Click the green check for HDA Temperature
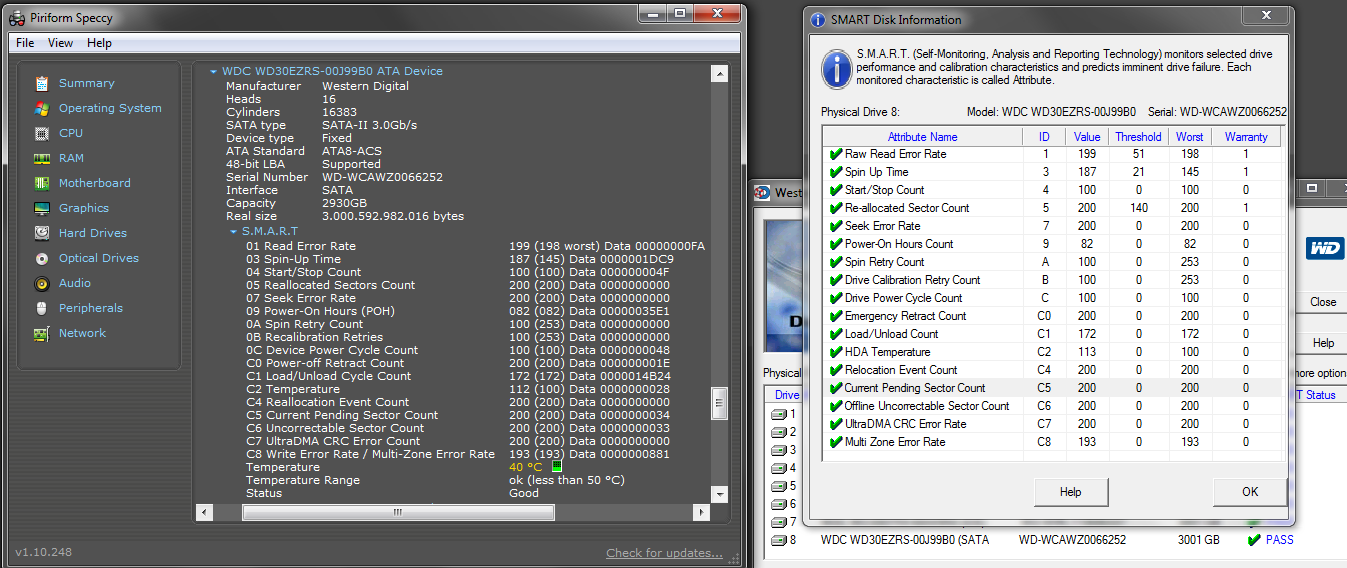The image size is (1347, 568). (835, 352)
